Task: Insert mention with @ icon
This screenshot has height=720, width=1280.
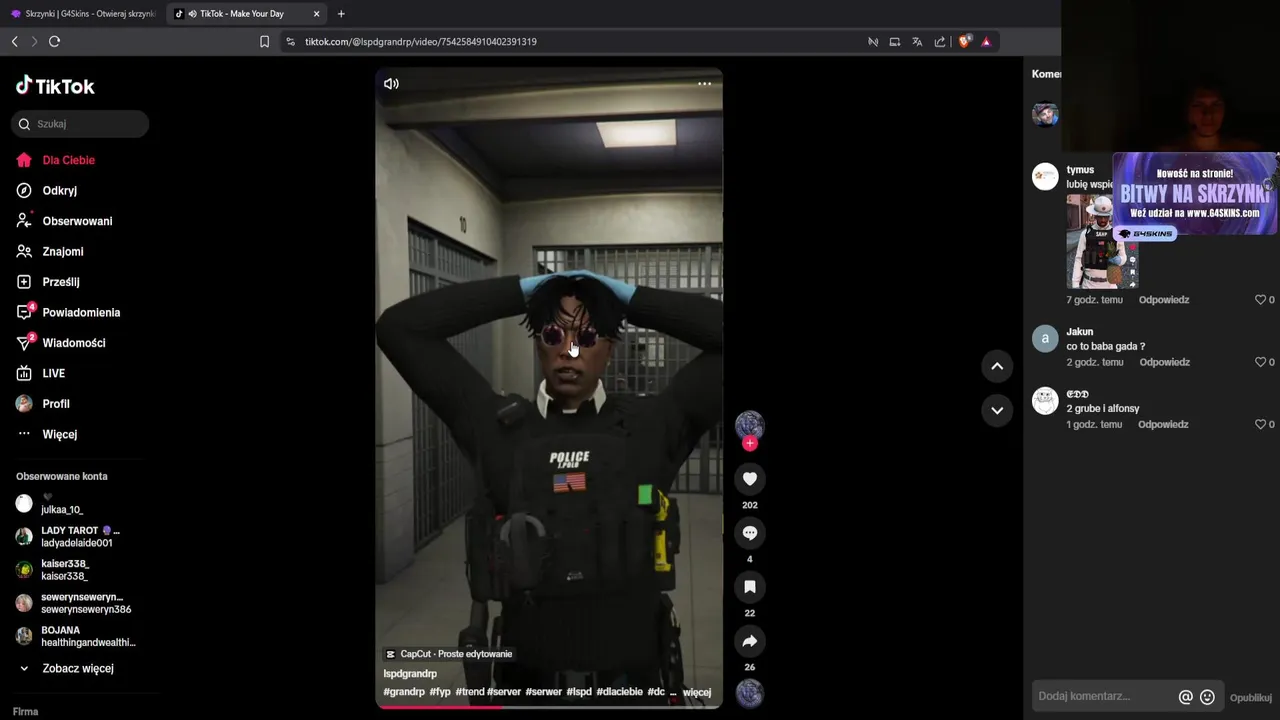Action: [1186, 697]
